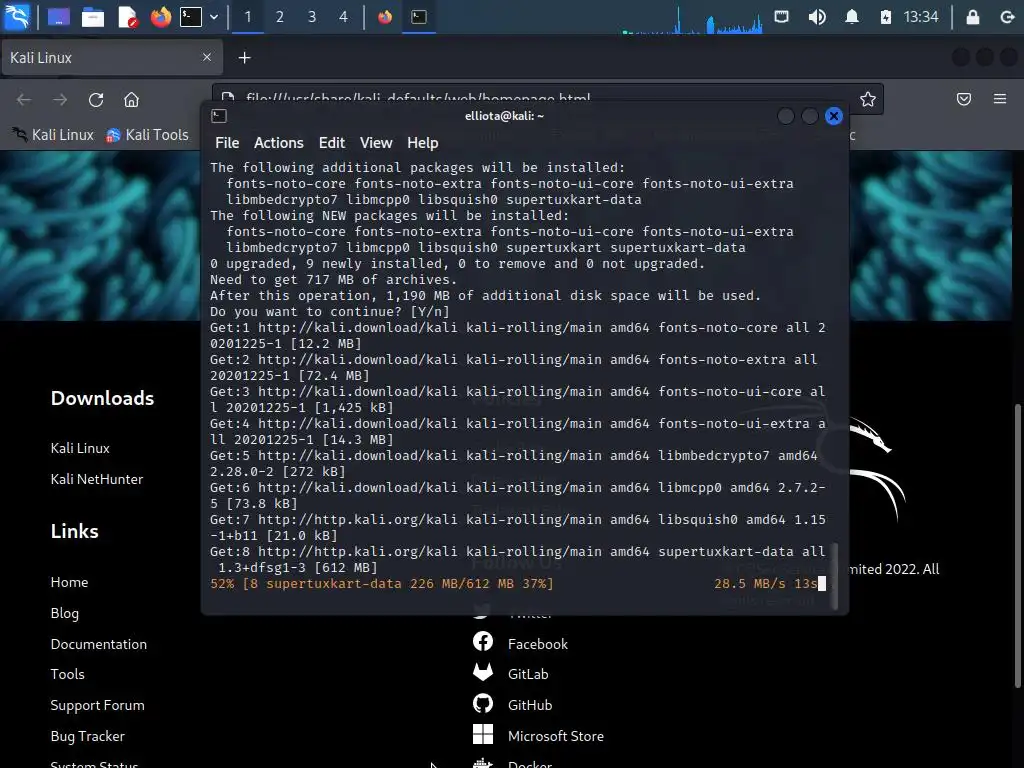Open the file manager from the panel
The image size is (1024, 768).
[93, 16]
